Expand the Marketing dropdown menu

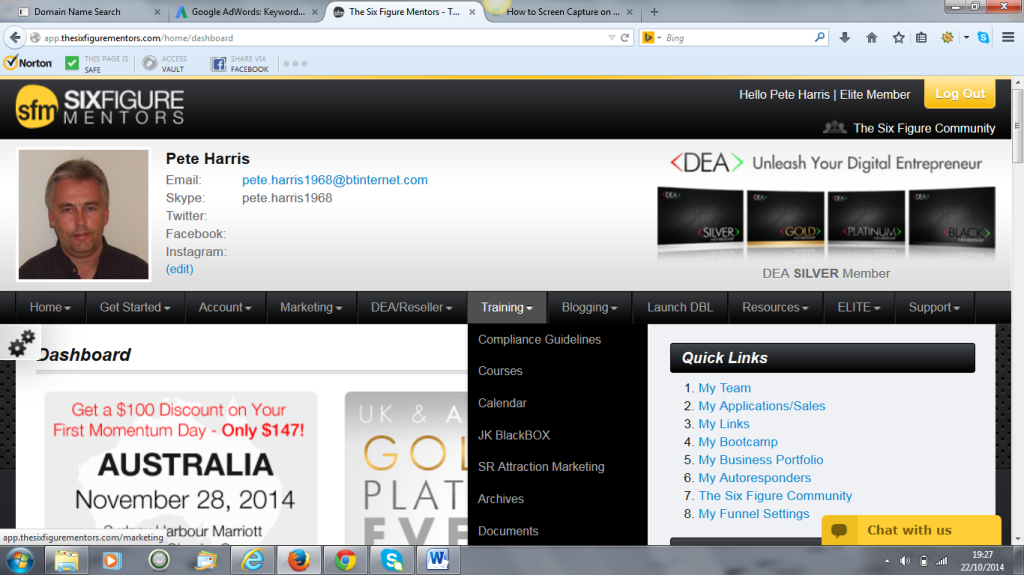point(311,307)
